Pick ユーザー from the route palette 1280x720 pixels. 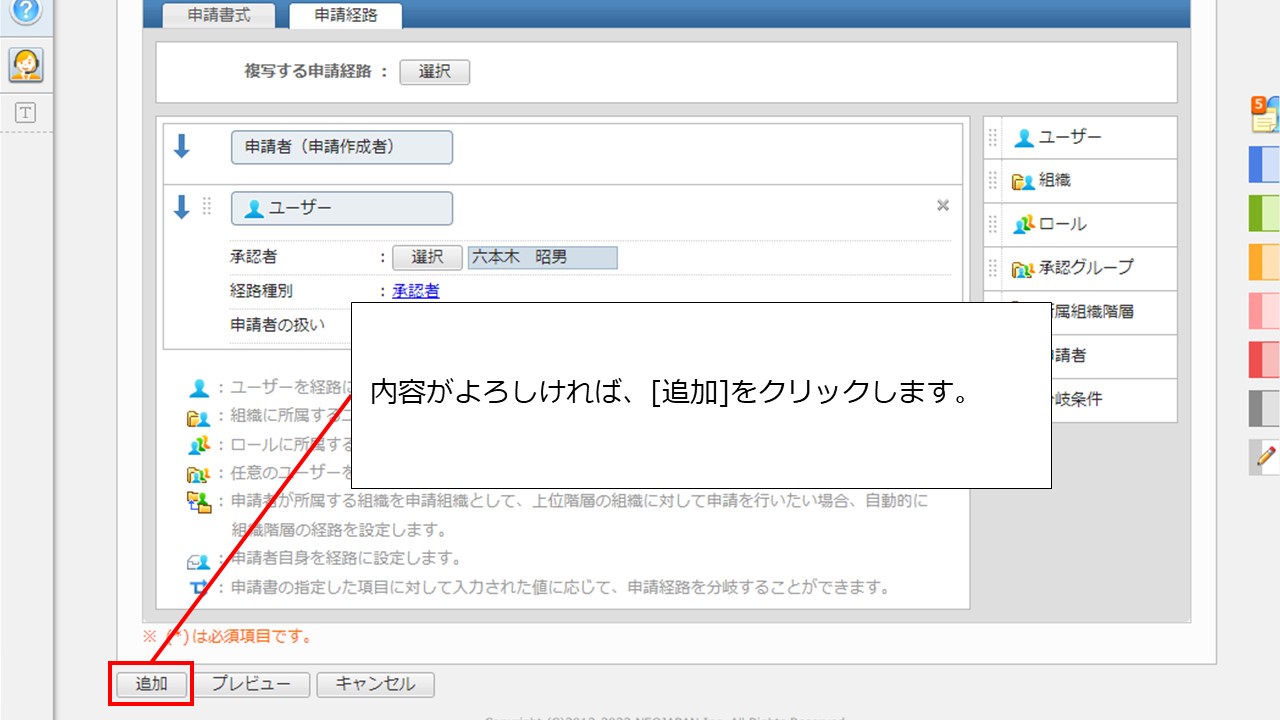[1080, 137]
